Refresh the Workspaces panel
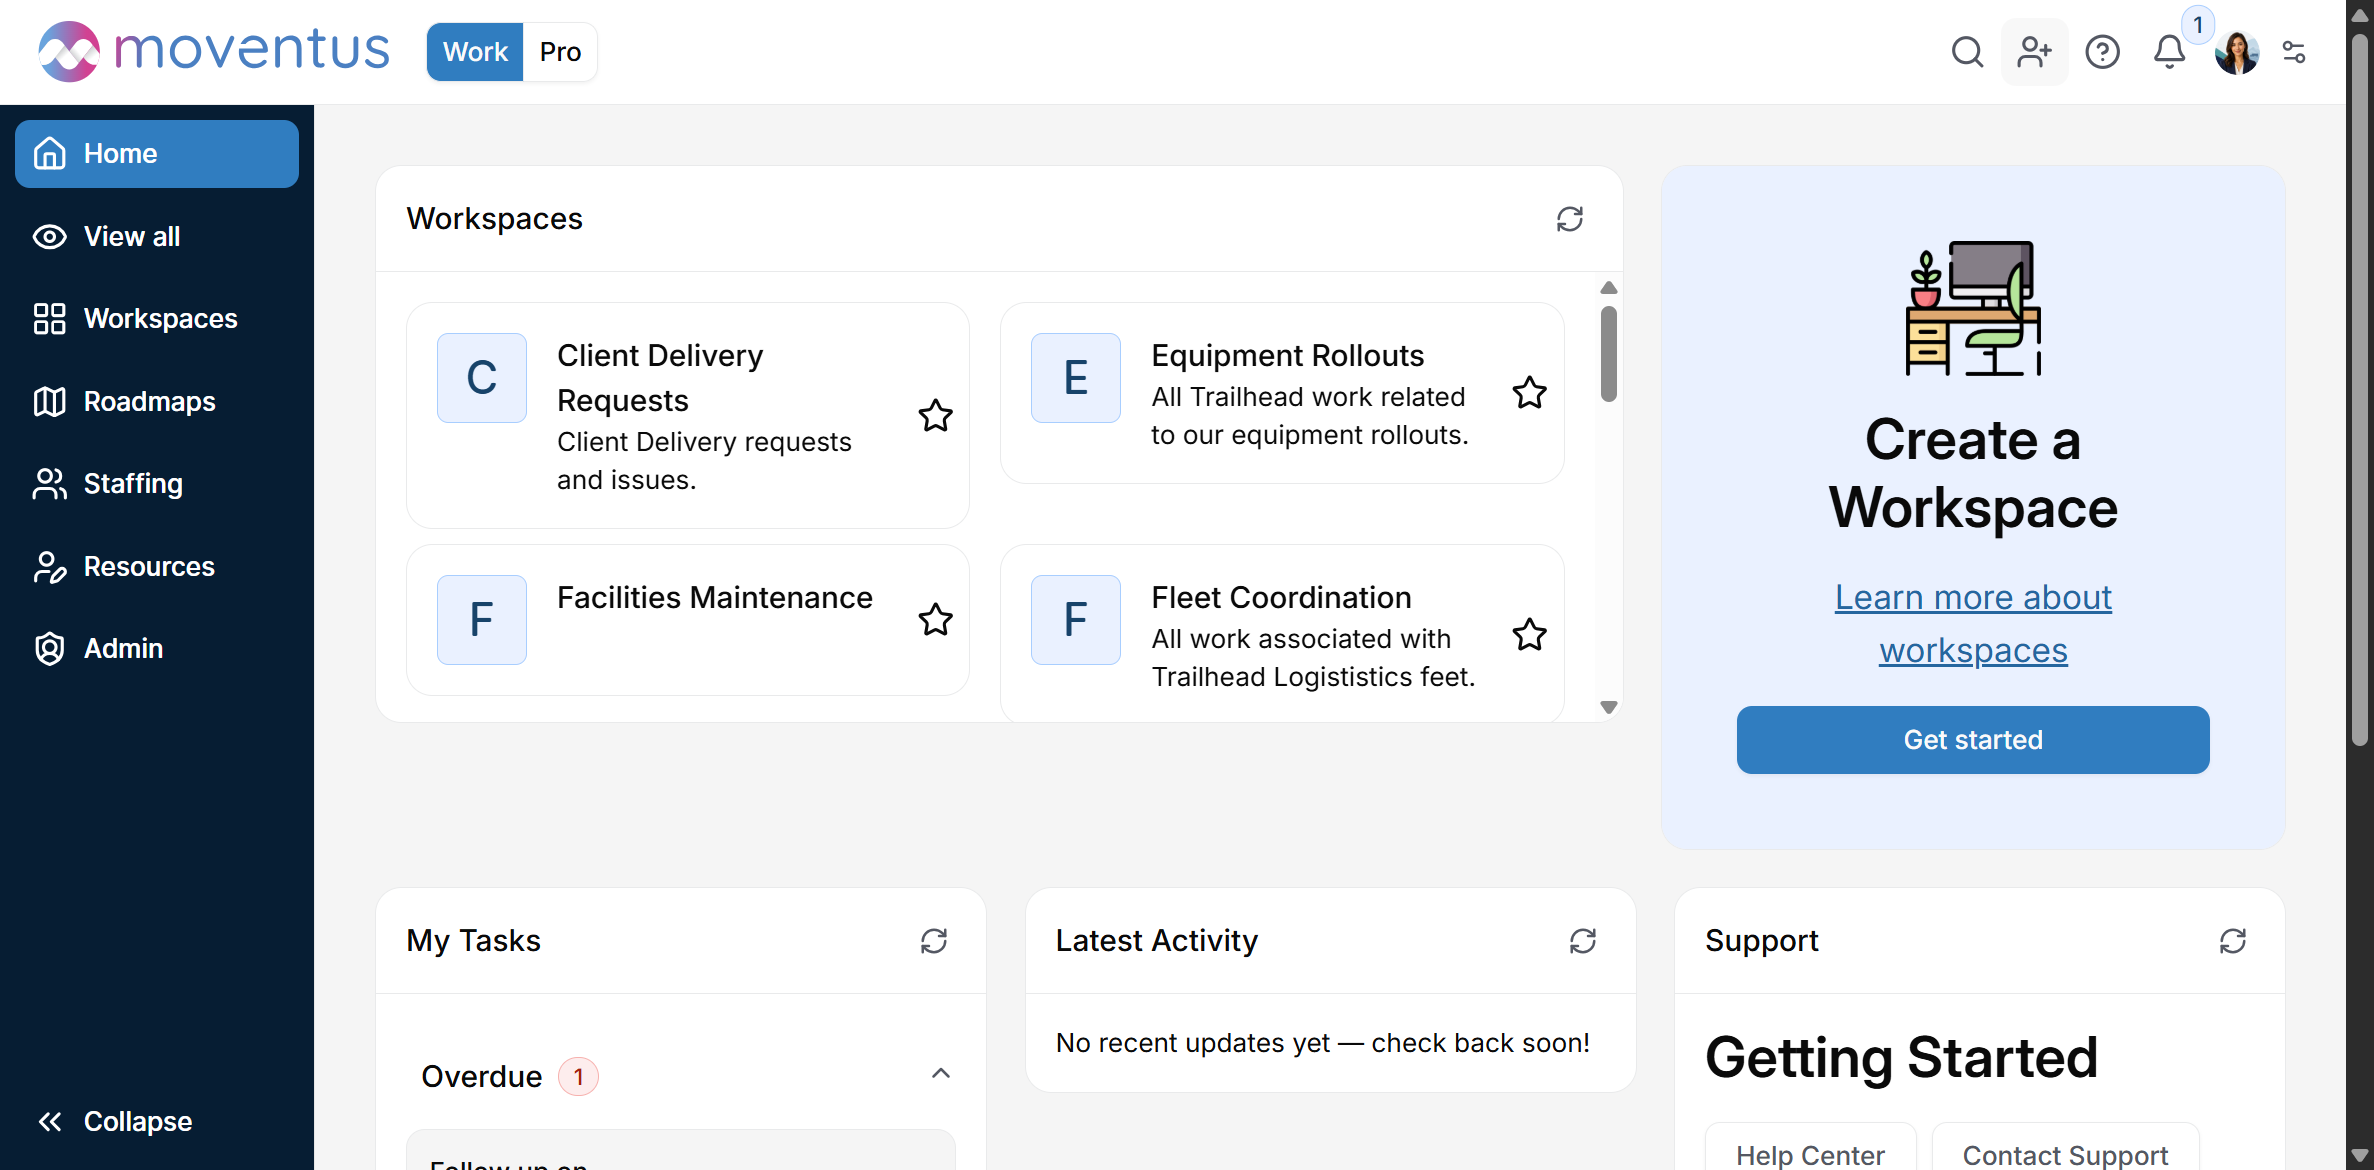This screenshot has width=2374, height=1170. pos(1570,219)
